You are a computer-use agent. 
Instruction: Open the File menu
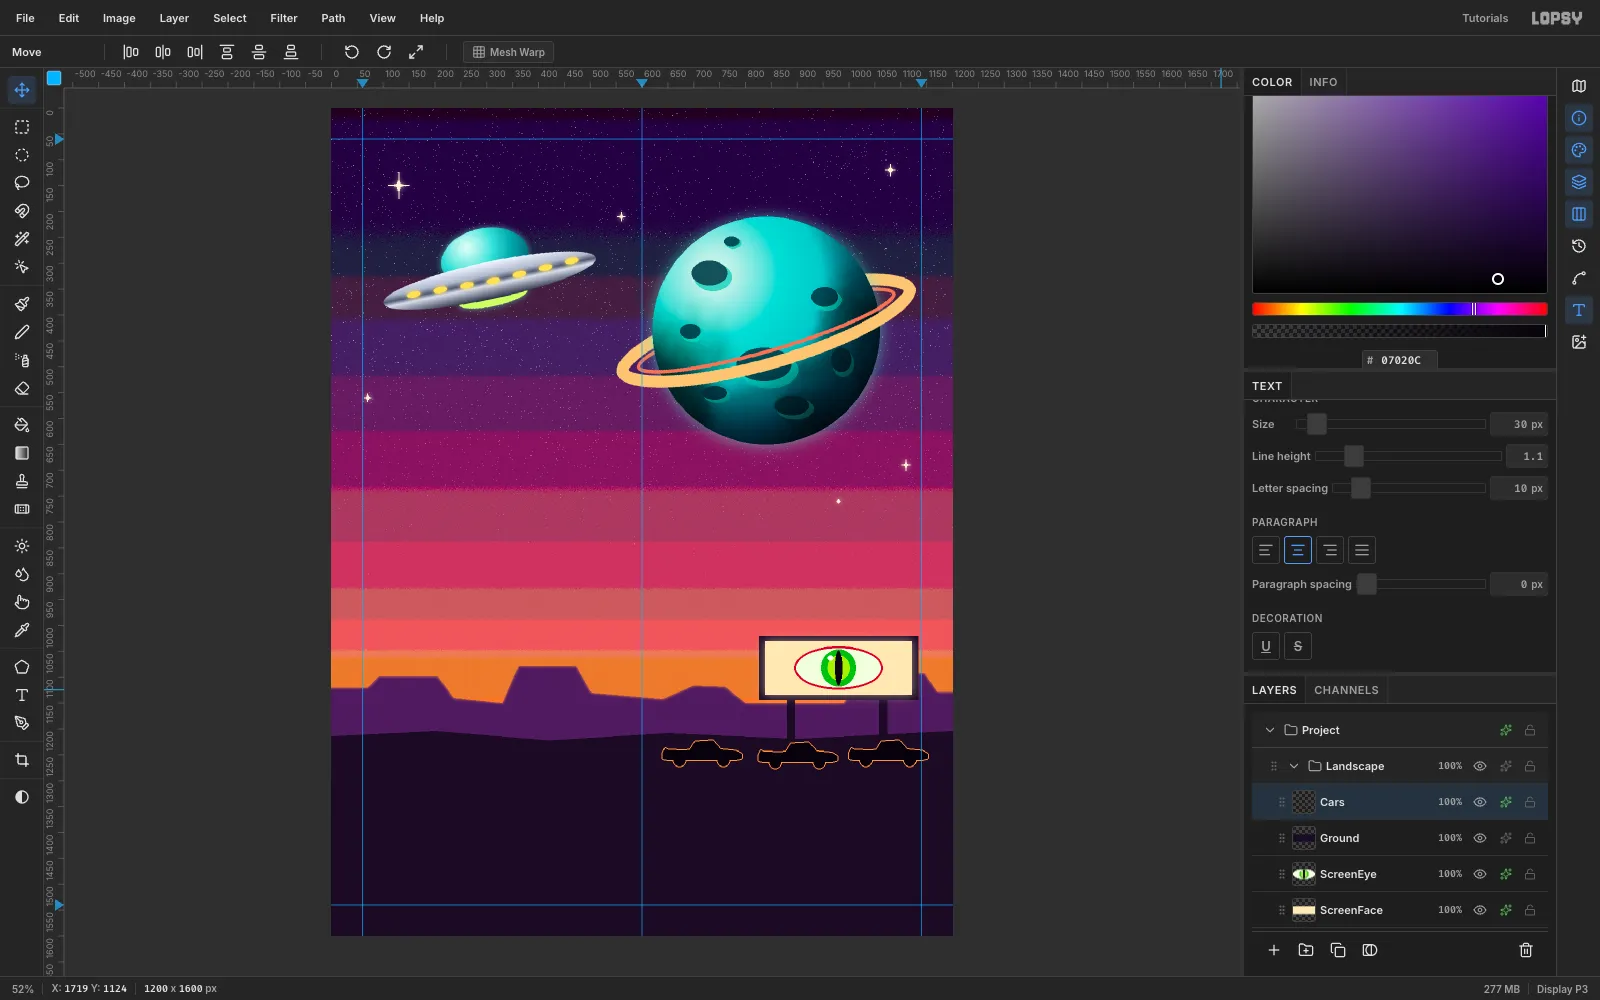[x=25, y=18]
